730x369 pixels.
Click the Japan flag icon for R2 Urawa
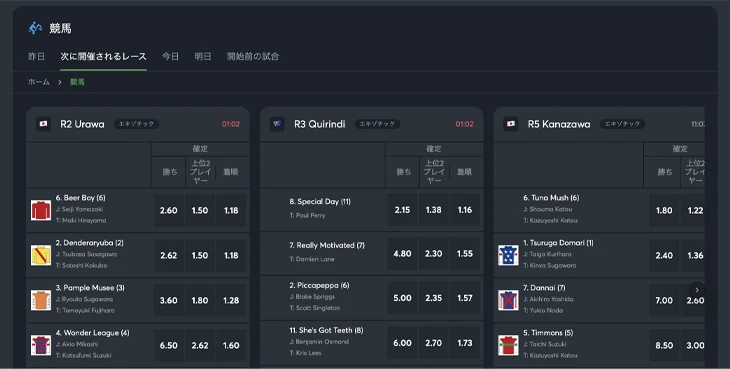pos(43,124)
